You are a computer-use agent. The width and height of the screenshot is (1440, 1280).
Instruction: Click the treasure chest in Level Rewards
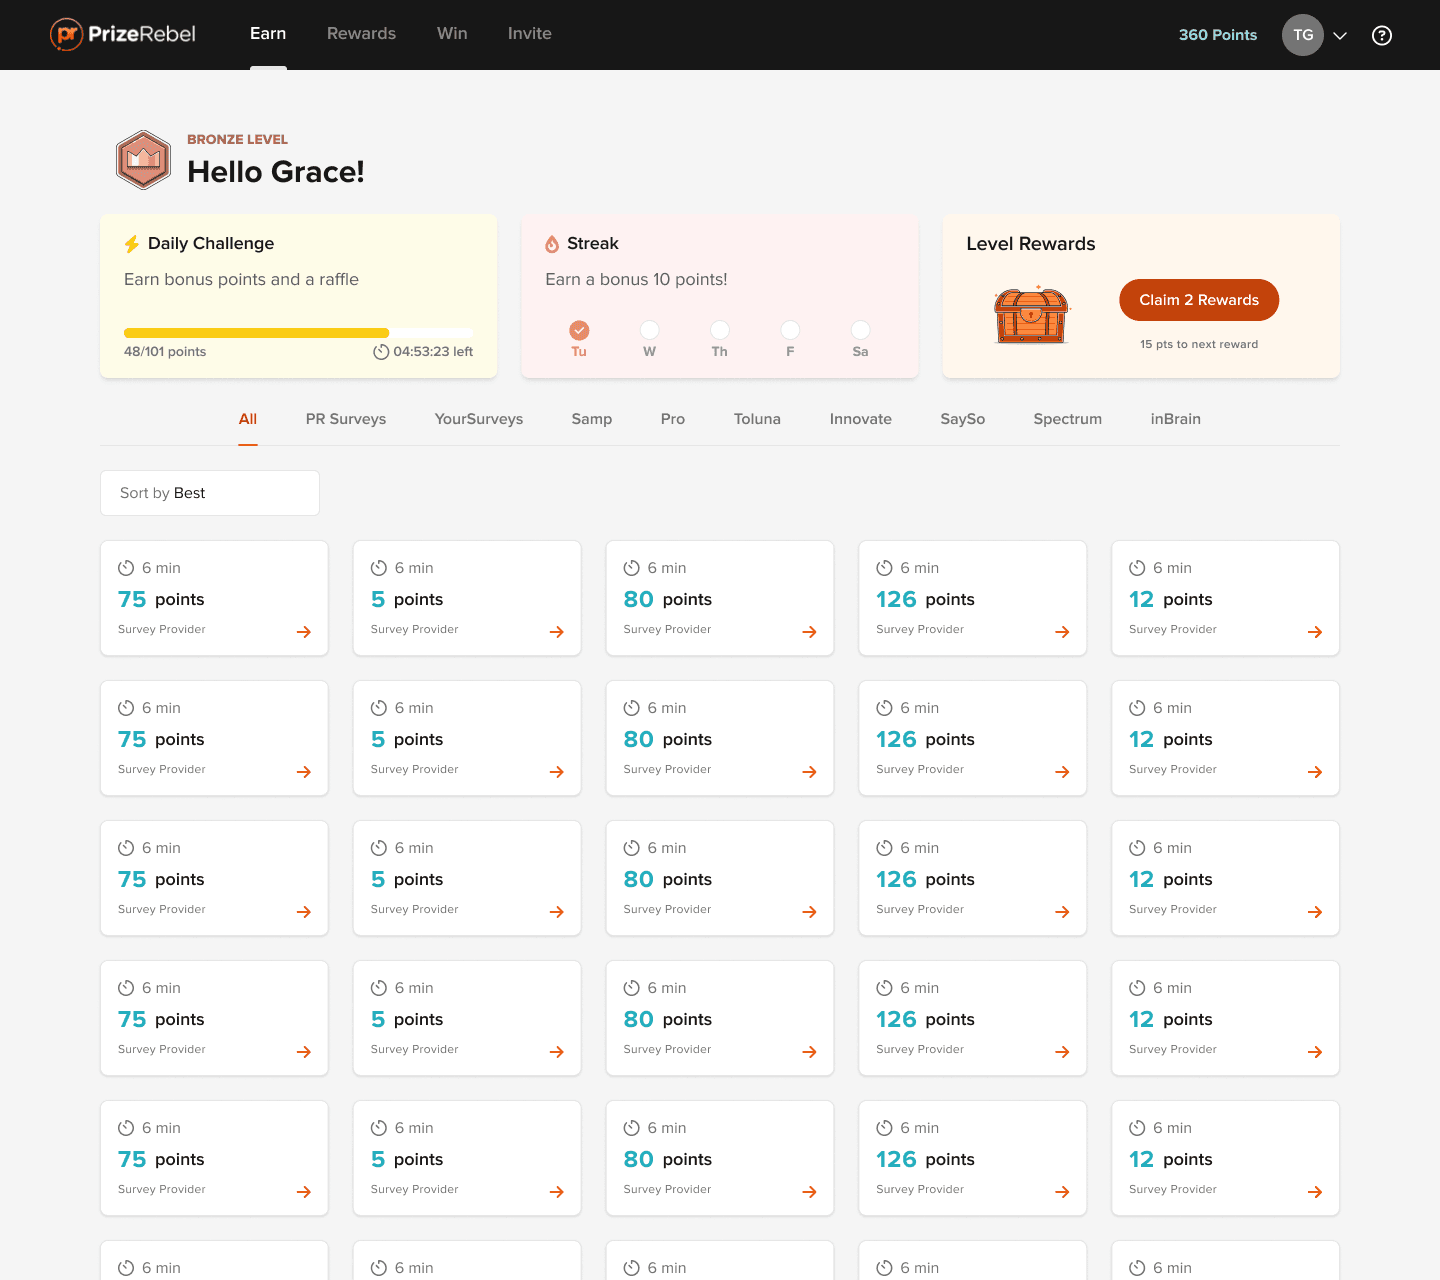1032,315
